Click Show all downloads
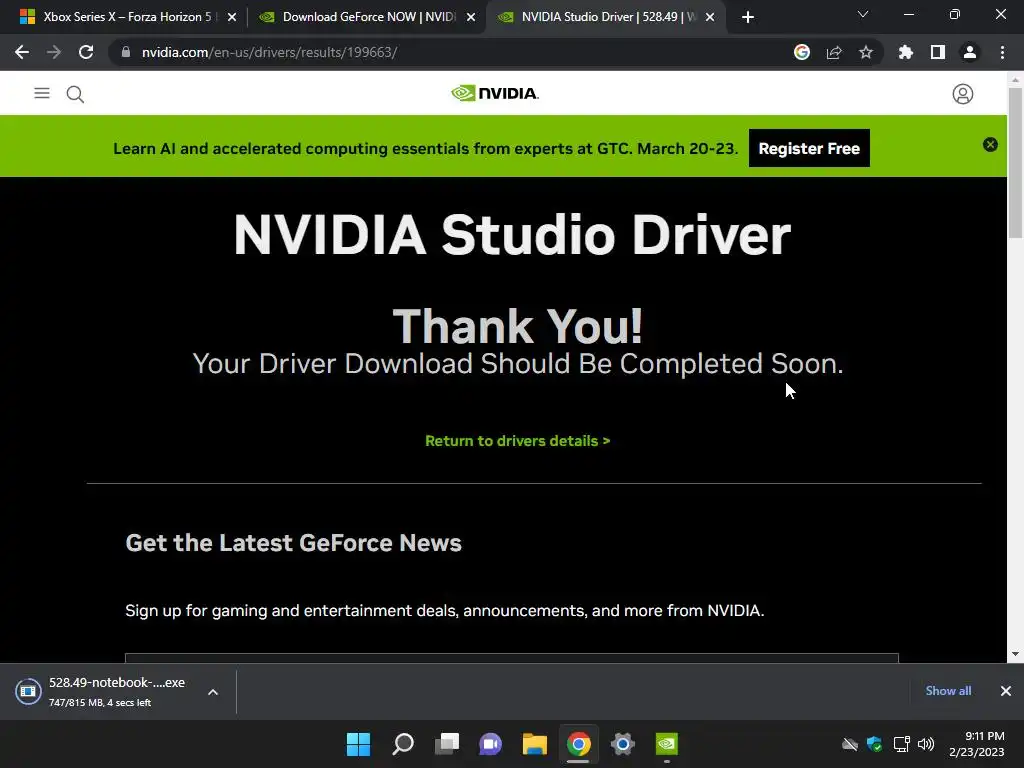 [948, 690]
